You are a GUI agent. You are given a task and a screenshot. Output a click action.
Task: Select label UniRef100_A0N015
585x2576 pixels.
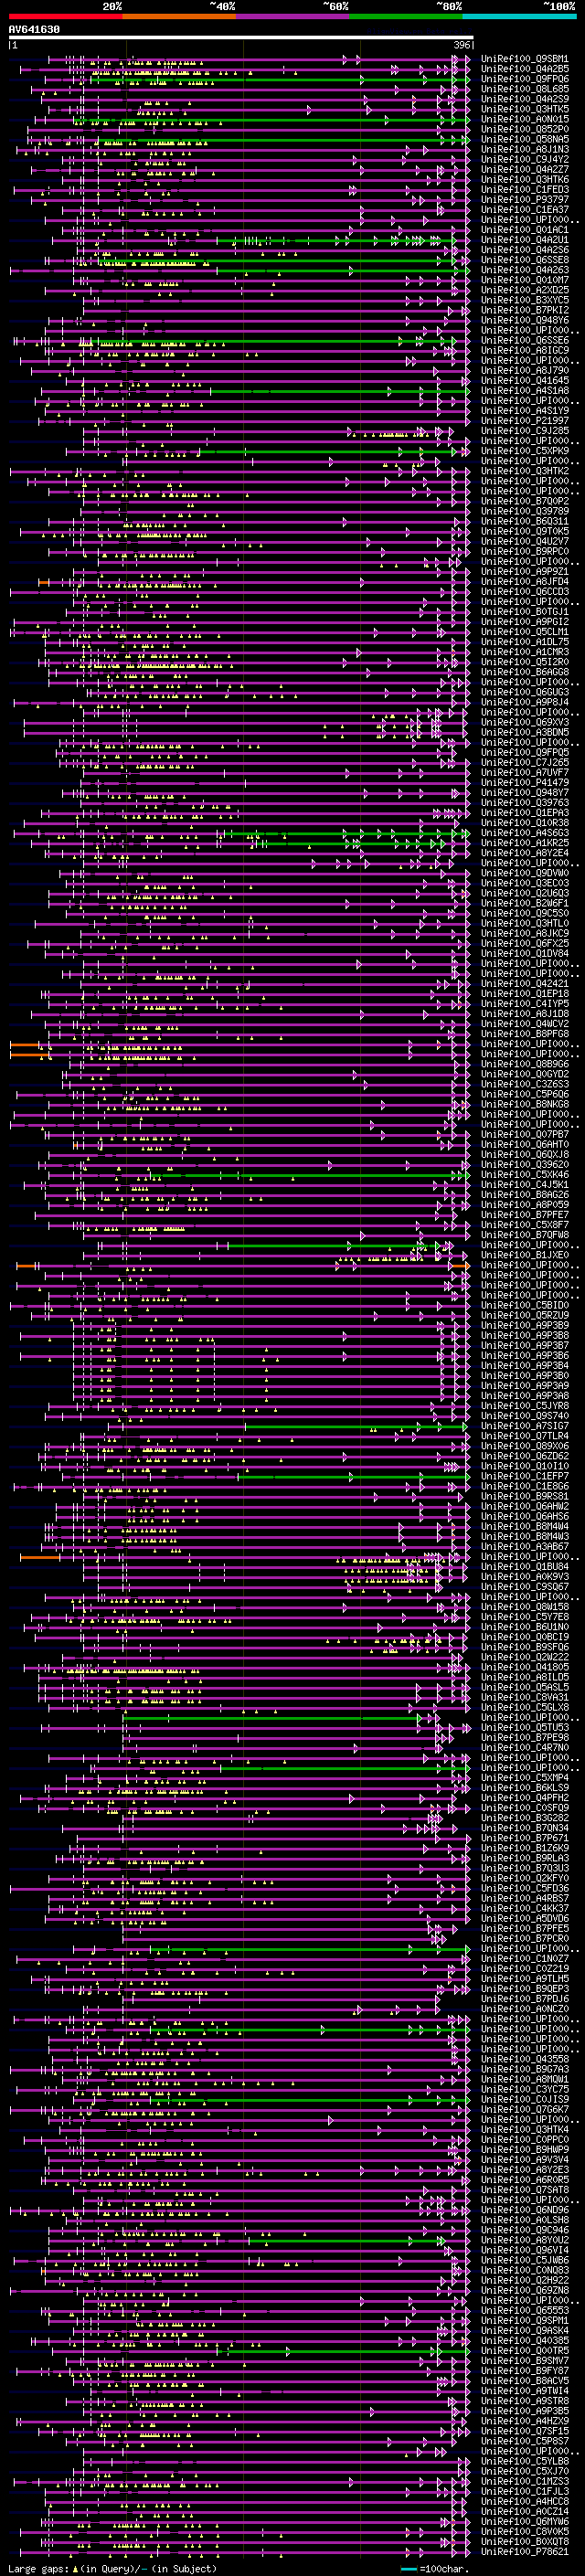525,119
